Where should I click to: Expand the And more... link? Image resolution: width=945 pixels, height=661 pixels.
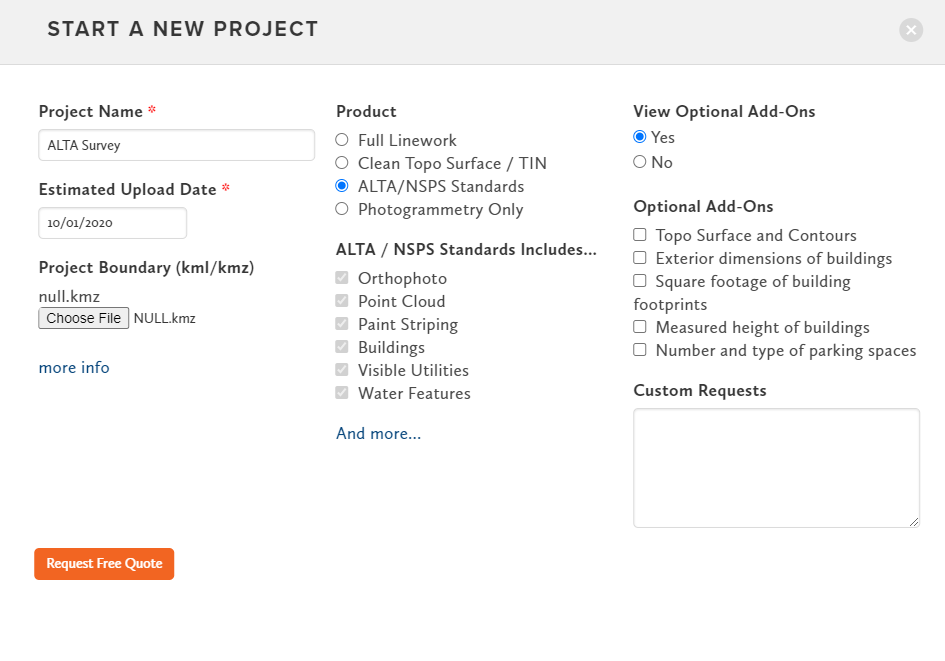378,433
